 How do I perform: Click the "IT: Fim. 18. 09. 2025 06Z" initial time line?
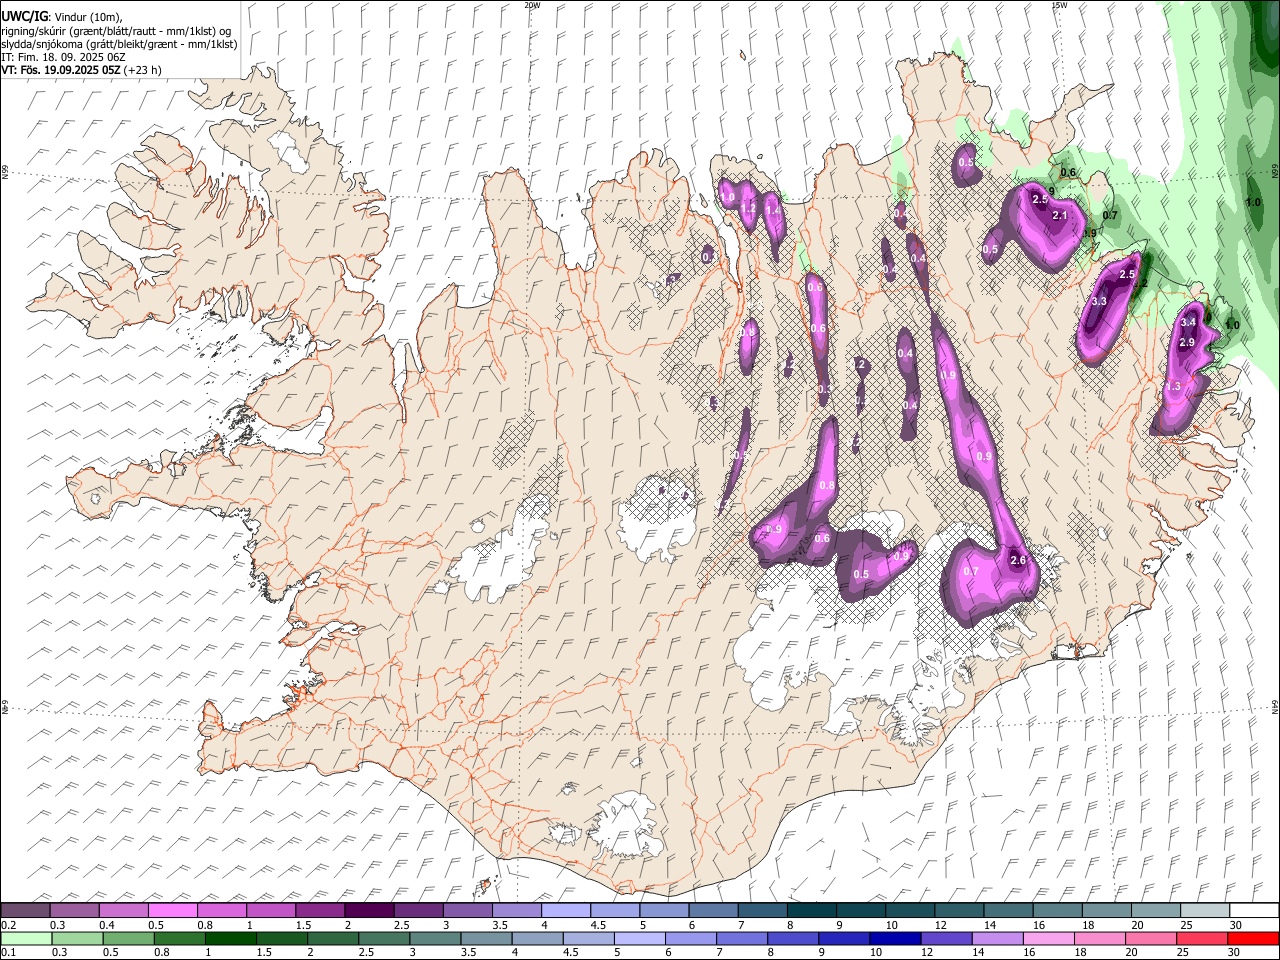tap(63, 57)
